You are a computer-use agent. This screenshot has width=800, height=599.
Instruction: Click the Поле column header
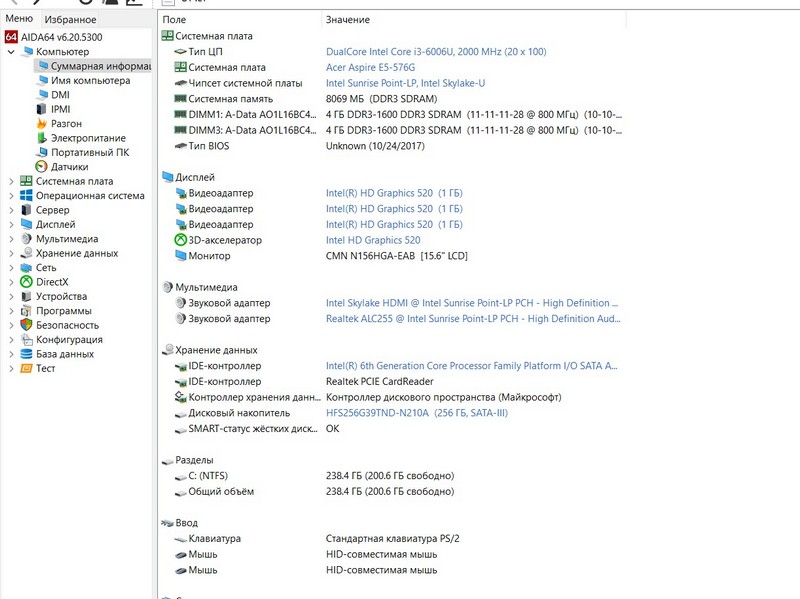[x=174, y=20]
